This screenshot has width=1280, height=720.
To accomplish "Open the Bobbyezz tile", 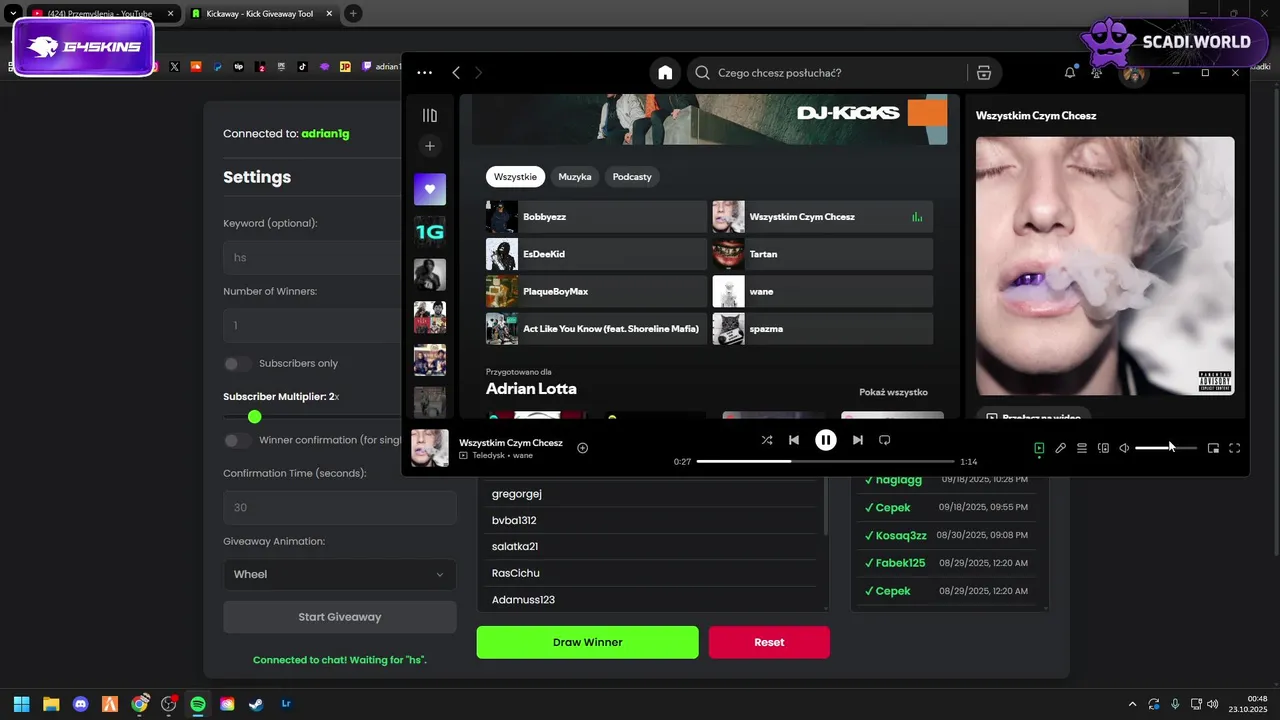I will pos(596,217).
